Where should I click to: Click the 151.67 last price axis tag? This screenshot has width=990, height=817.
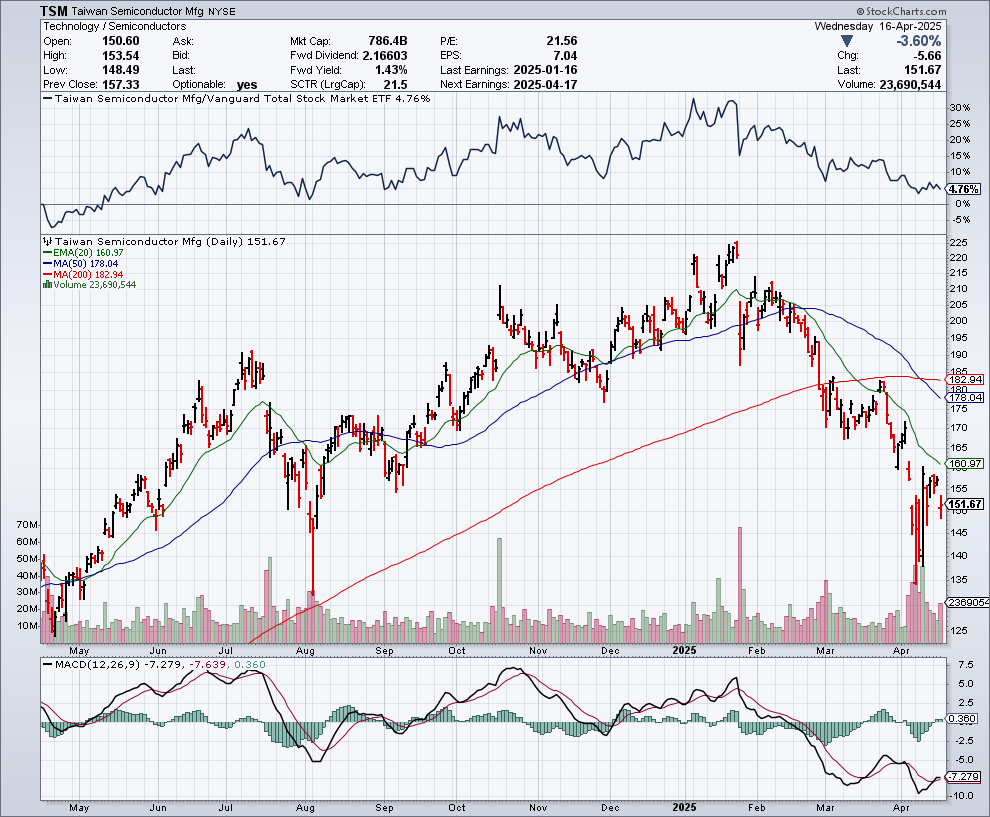(966, 504)
